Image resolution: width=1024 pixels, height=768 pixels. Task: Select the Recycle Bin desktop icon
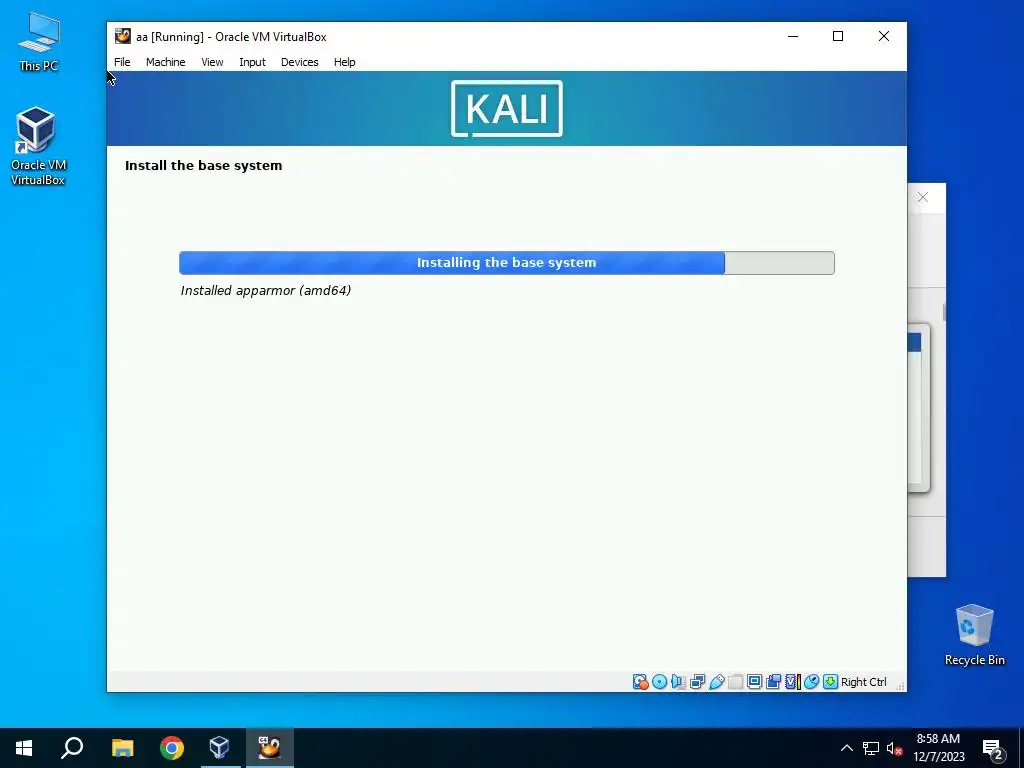(974, 635)
